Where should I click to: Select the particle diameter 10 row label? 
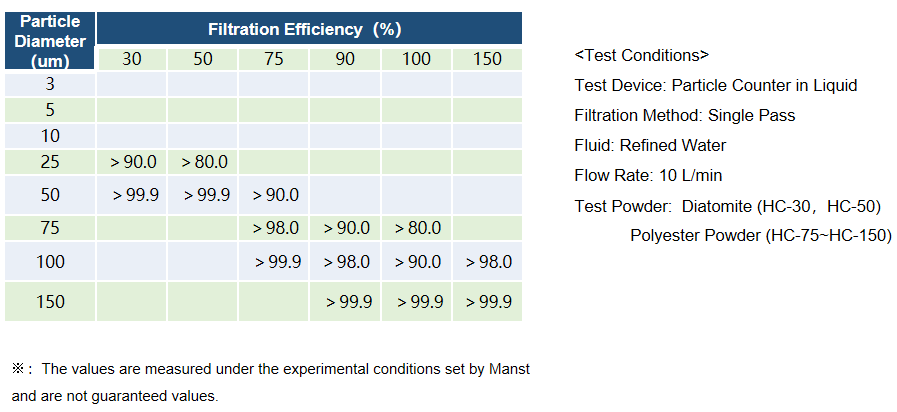tap(50, 136)
